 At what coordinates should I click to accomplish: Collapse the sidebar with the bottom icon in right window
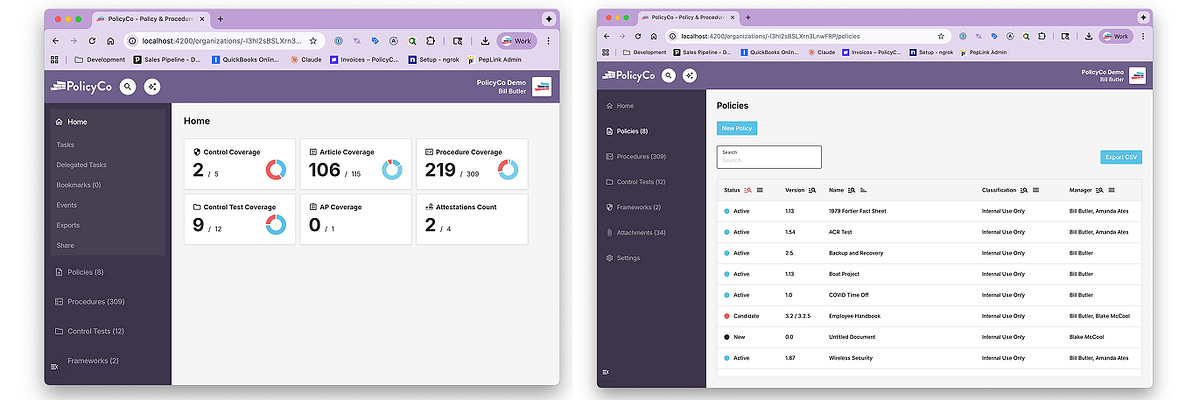[x=606, y=372]
